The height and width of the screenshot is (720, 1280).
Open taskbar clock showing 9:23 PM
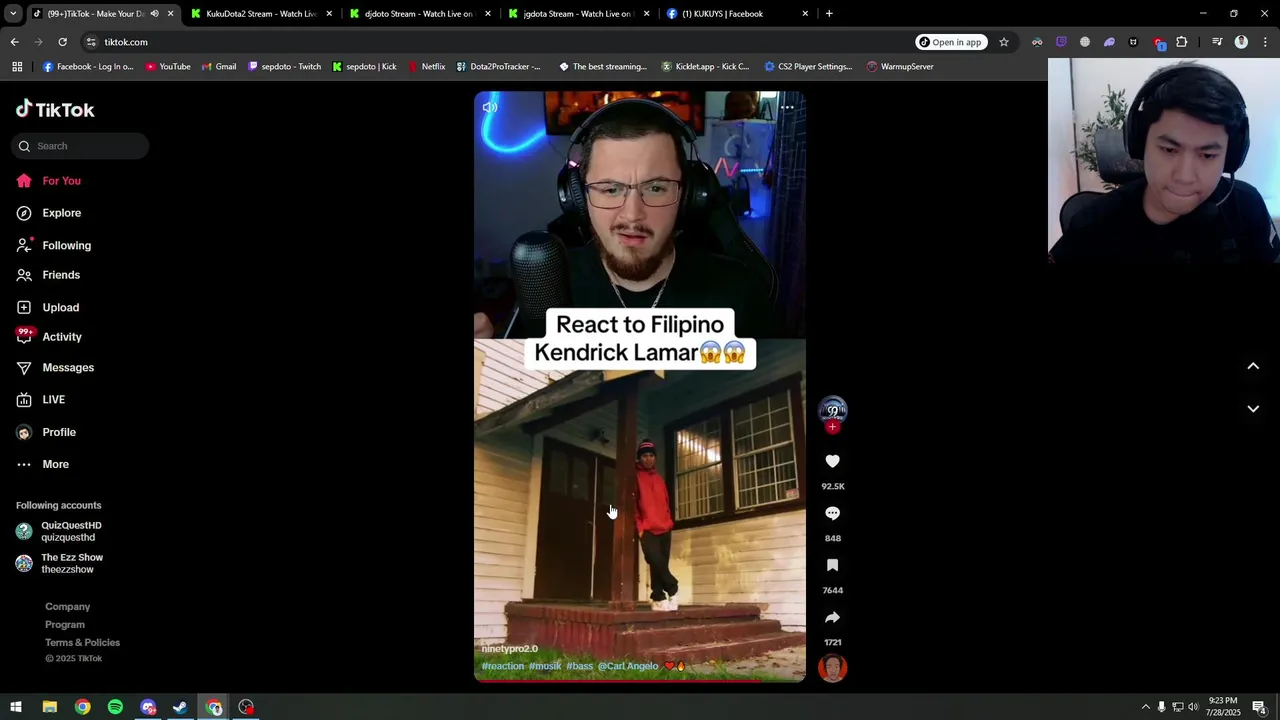click(1222, 707)
